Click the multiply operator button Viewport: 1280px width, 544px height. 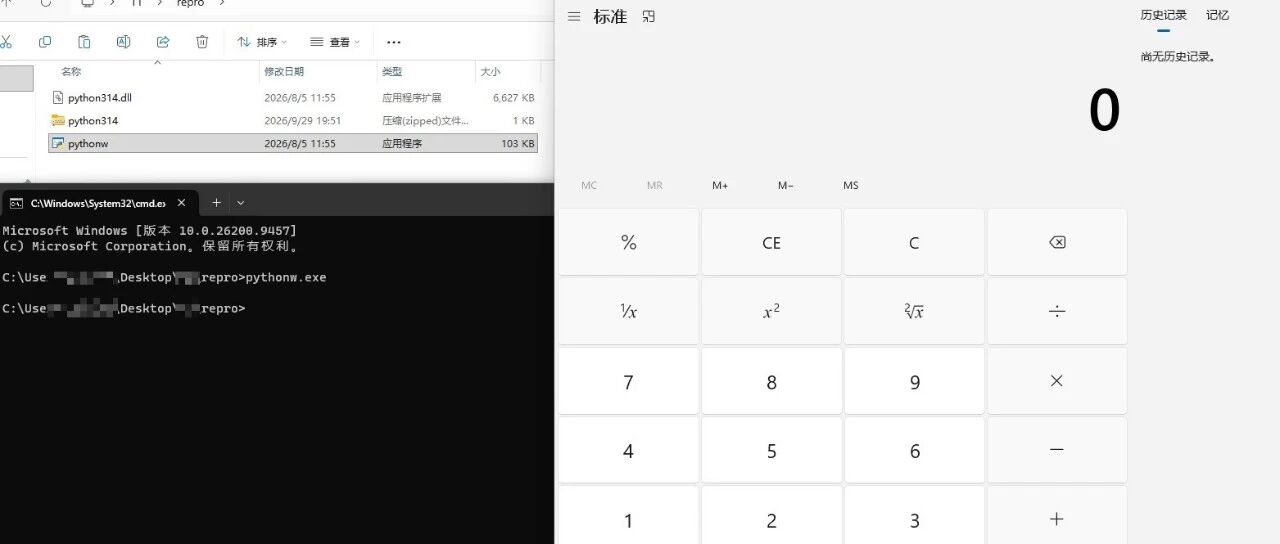[x=1057, y=381]
